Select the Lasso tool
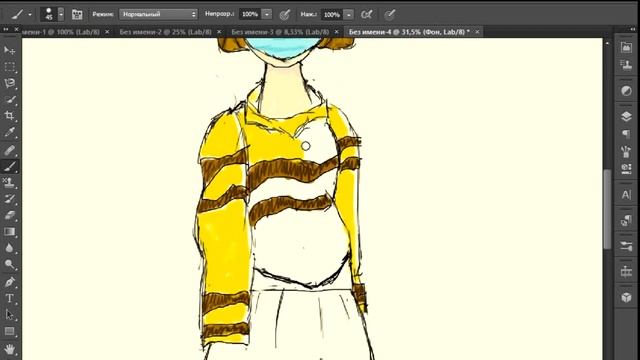The image size is (640, 360). pyautogui.click(x=9, y=83)
